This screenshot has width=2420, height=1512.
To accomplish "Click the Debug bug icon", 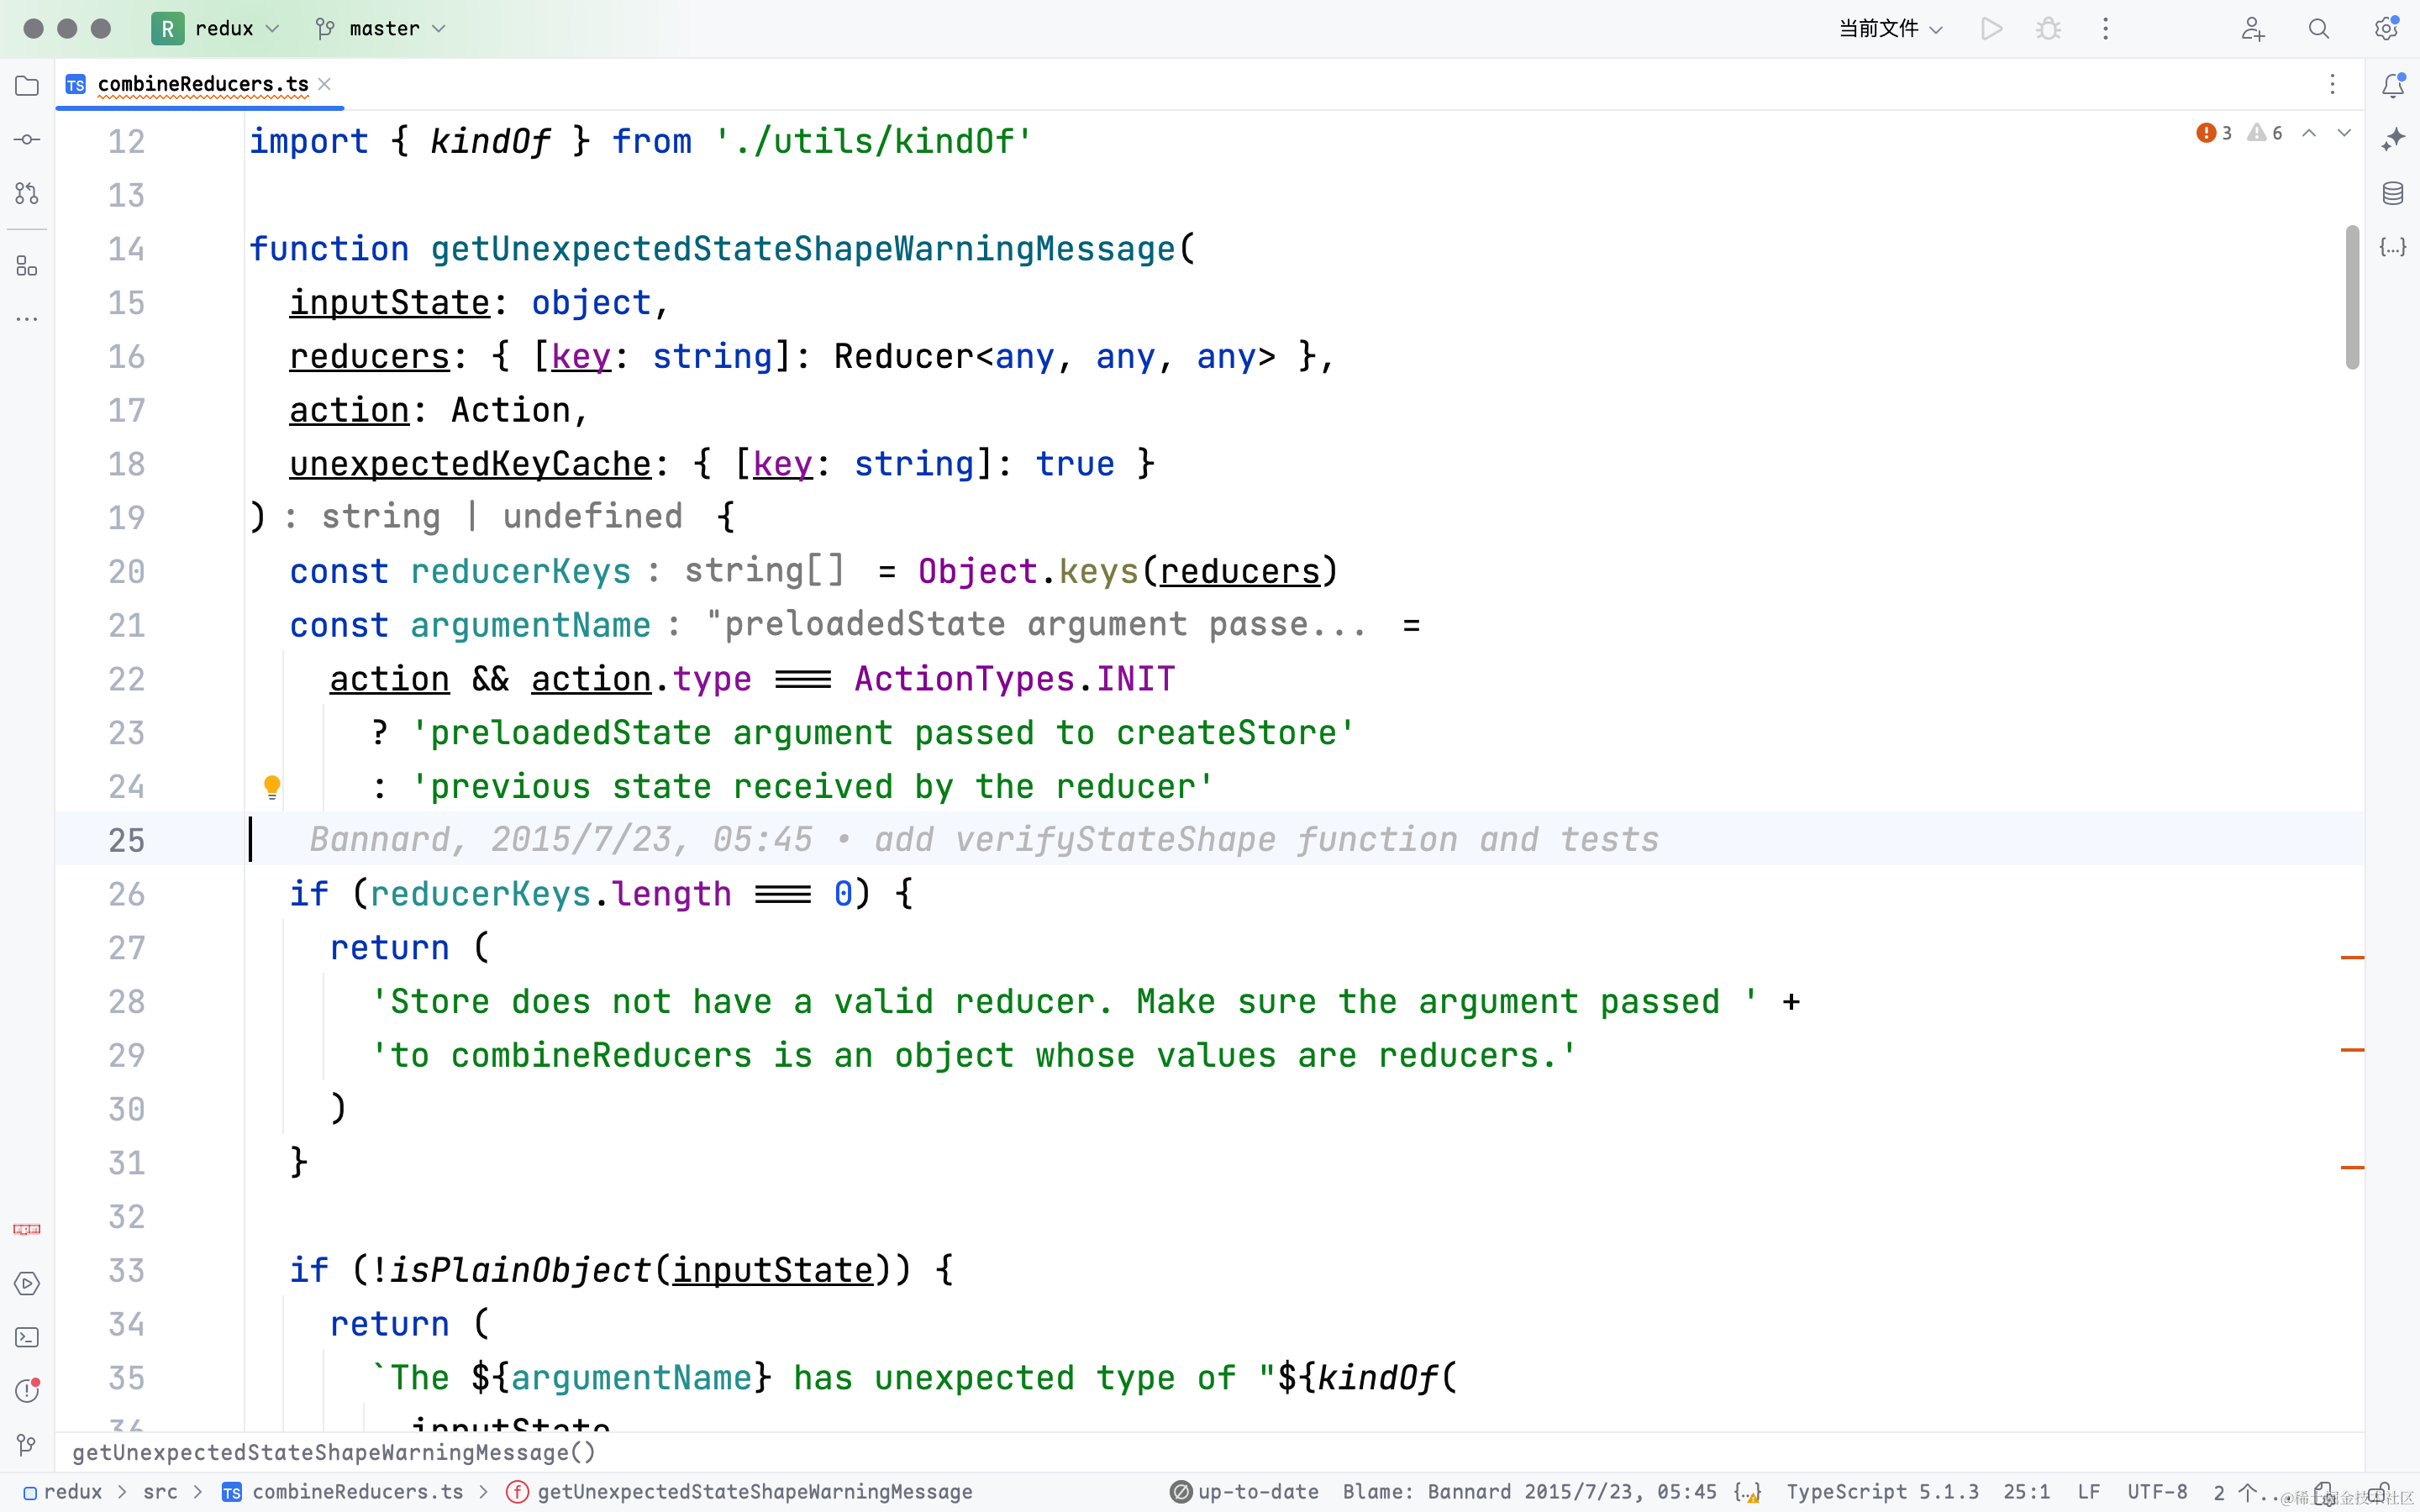I will [x=2048, y=28].
